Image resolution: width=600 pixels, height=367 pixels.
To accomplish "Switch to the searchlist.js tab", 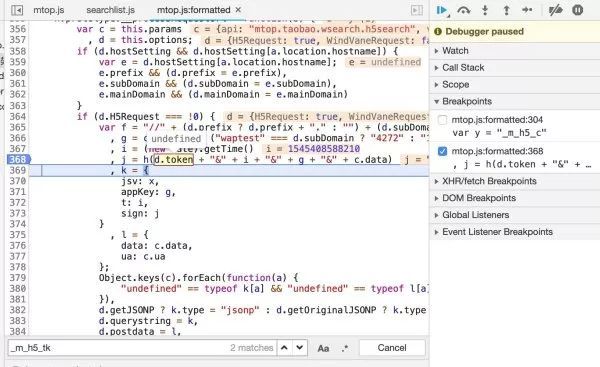I will point(110,10).
